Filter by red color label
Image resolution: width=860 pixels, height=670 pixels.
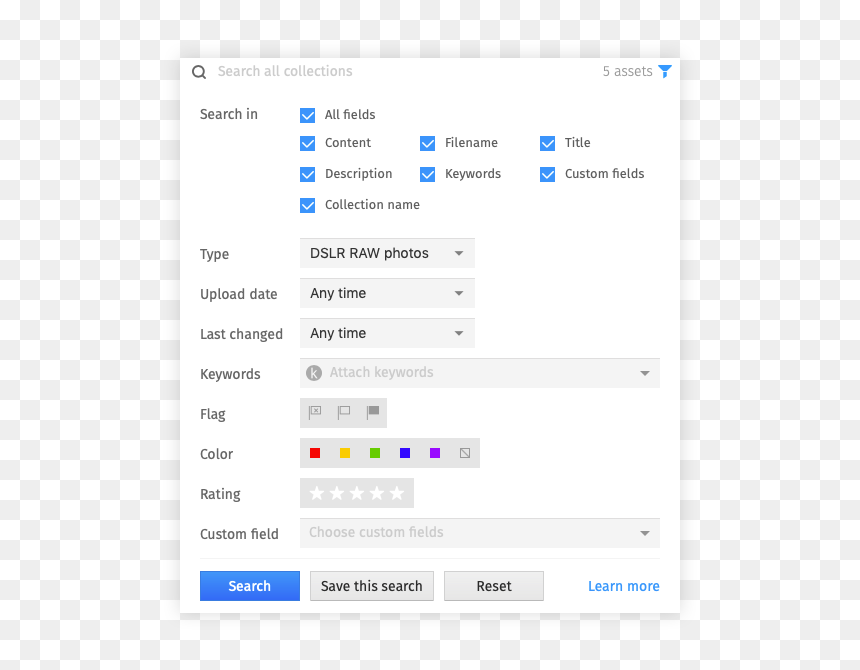click(315, 453)
